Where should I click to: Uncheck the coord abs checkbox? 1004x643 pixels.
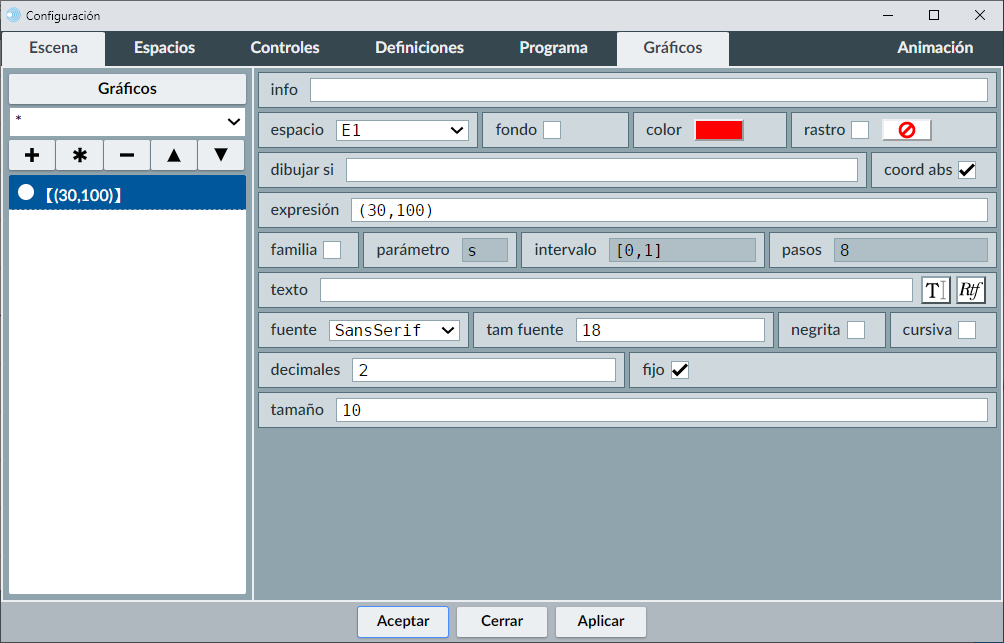(966, 170)
